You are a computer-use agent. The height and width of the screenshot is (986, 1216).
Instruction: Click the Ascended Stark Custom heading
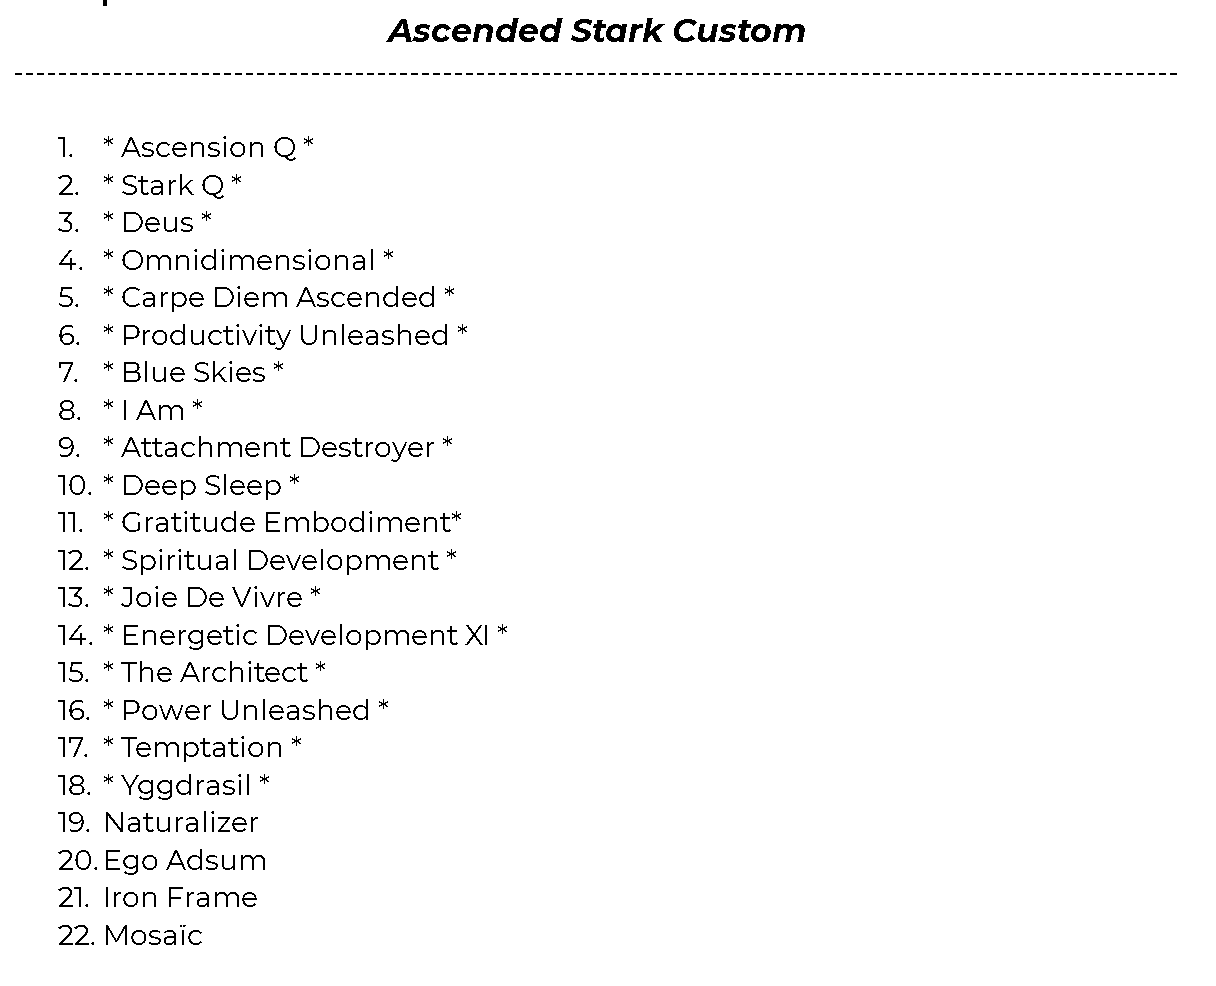pos(597,31)
